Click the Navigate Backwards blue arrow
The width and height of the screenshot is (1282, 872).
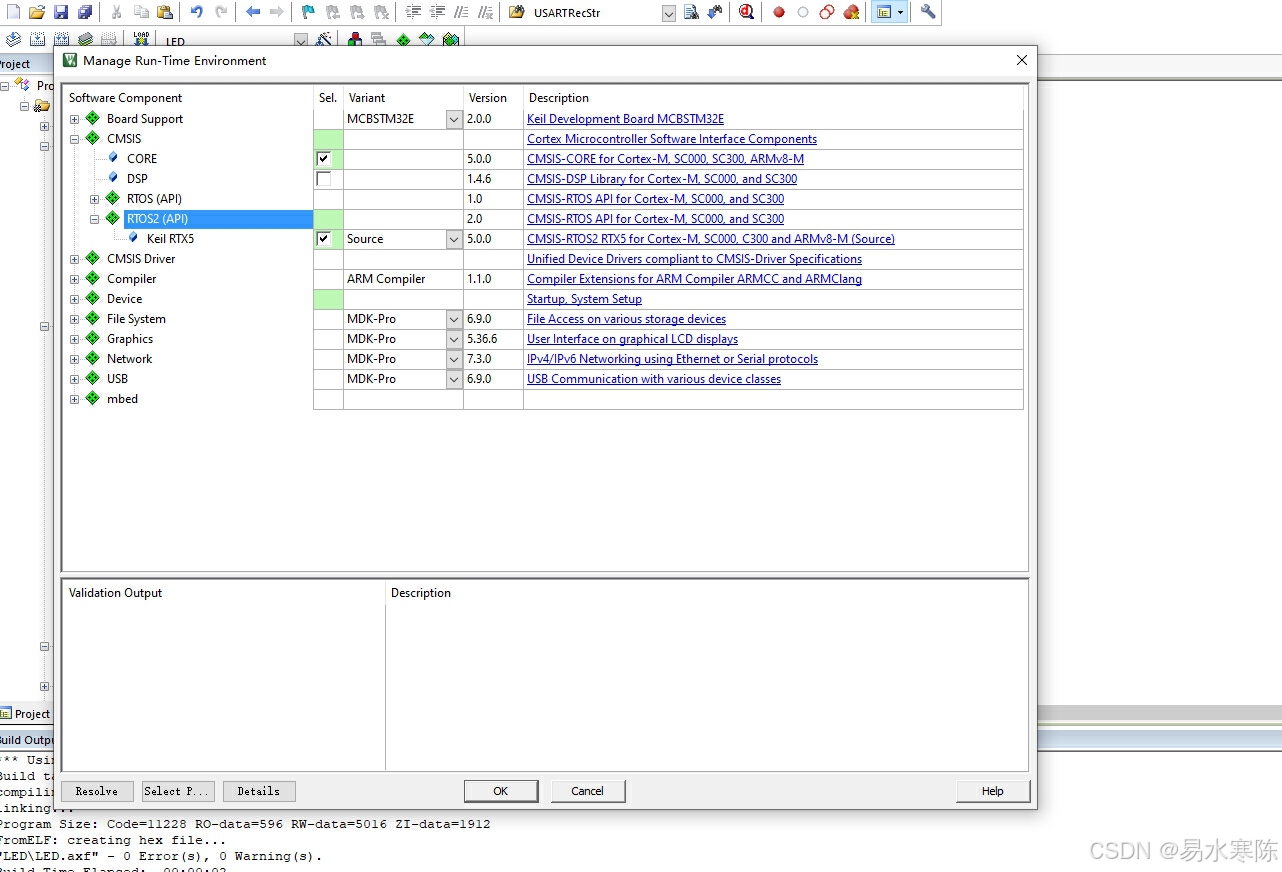click(x=253, y=12)
